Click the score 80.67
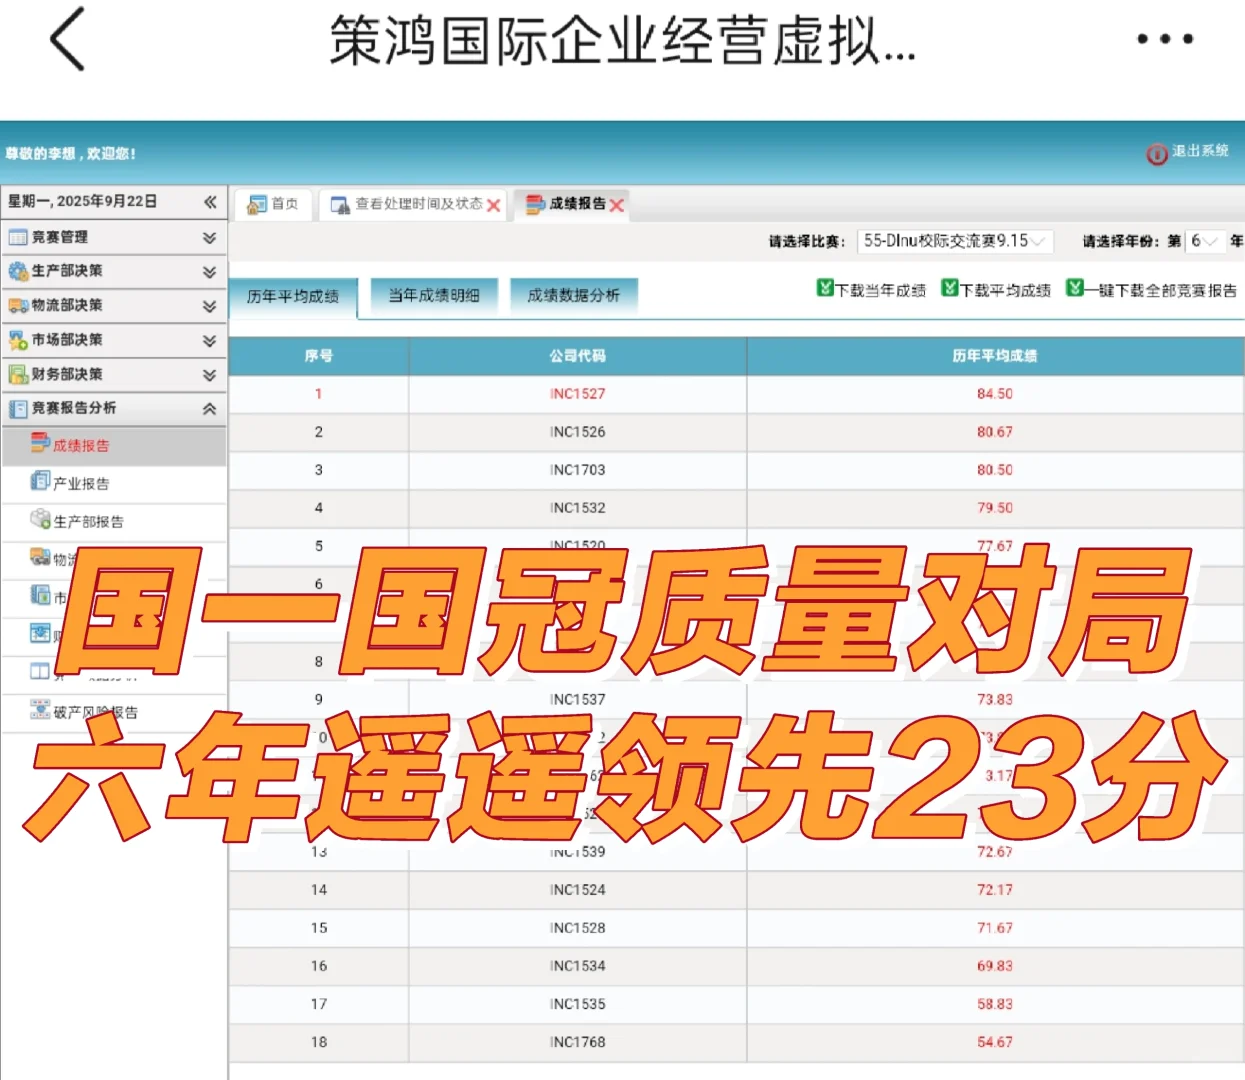The image size is (1245, 1080). tap(995, 432)
